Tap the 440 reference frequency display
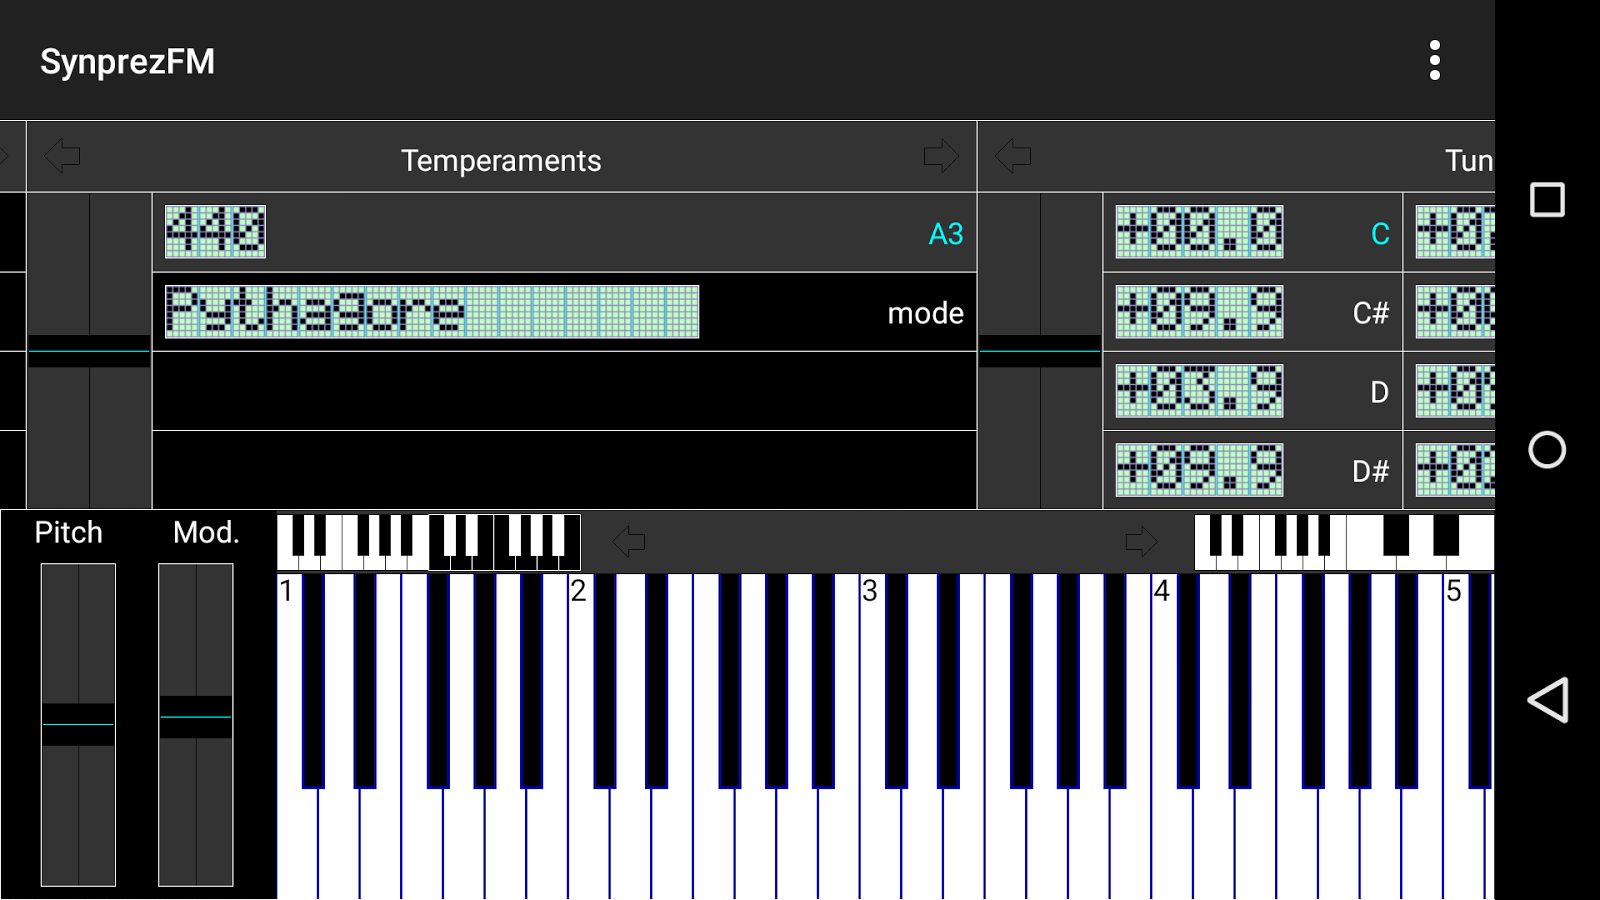 (x=214, y=231)
